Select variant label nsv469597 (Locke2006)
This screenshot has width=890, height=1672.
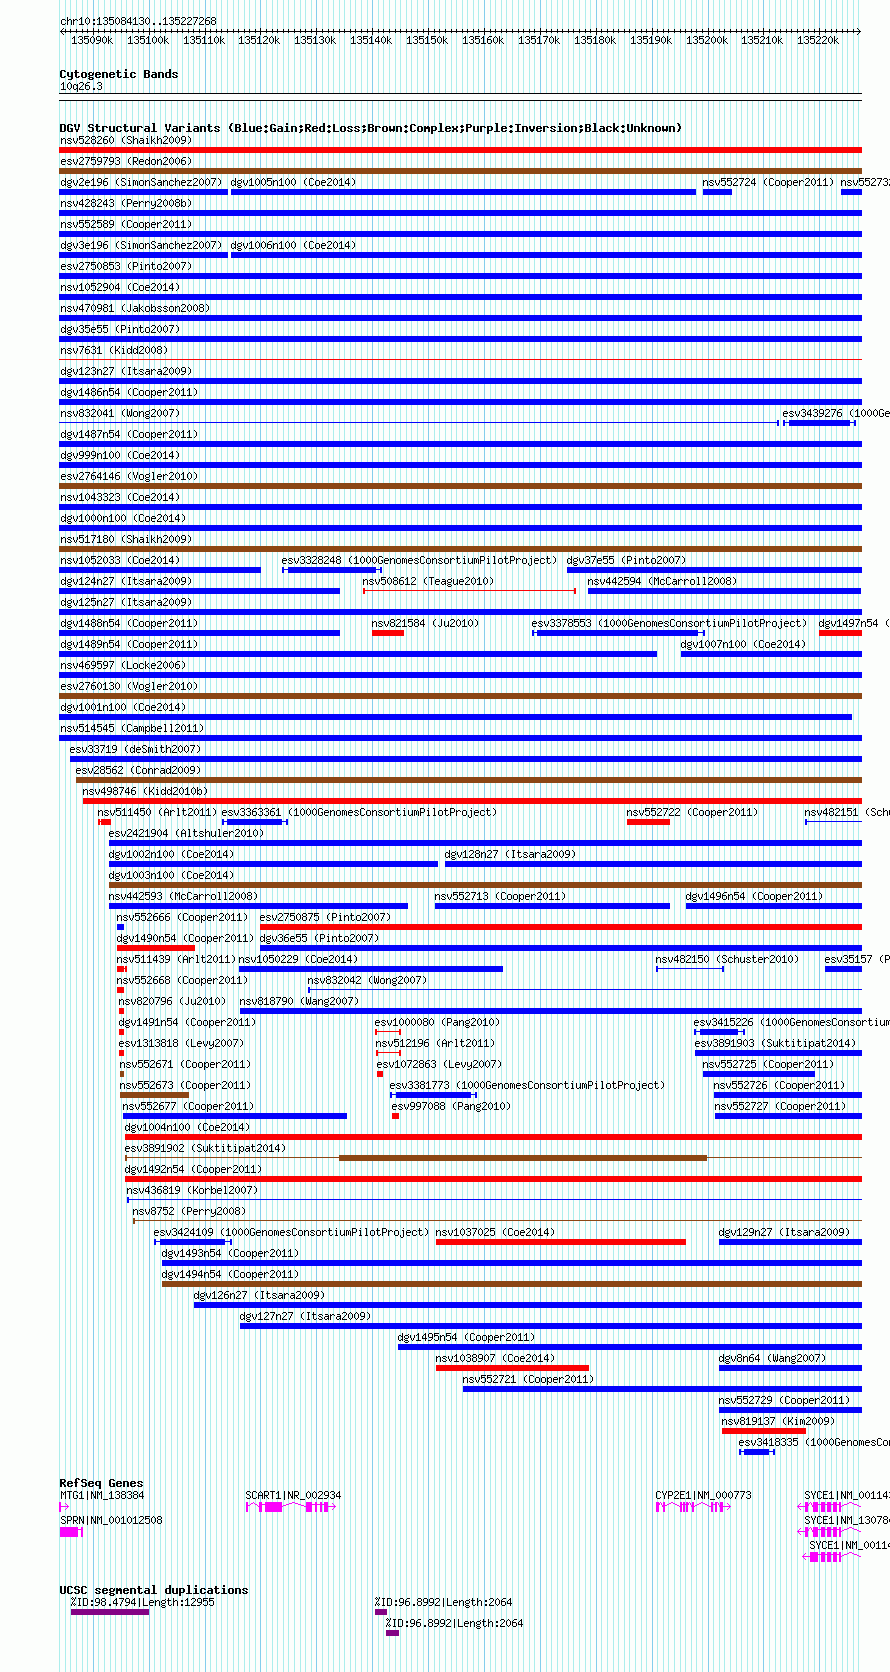pos(123,665)
